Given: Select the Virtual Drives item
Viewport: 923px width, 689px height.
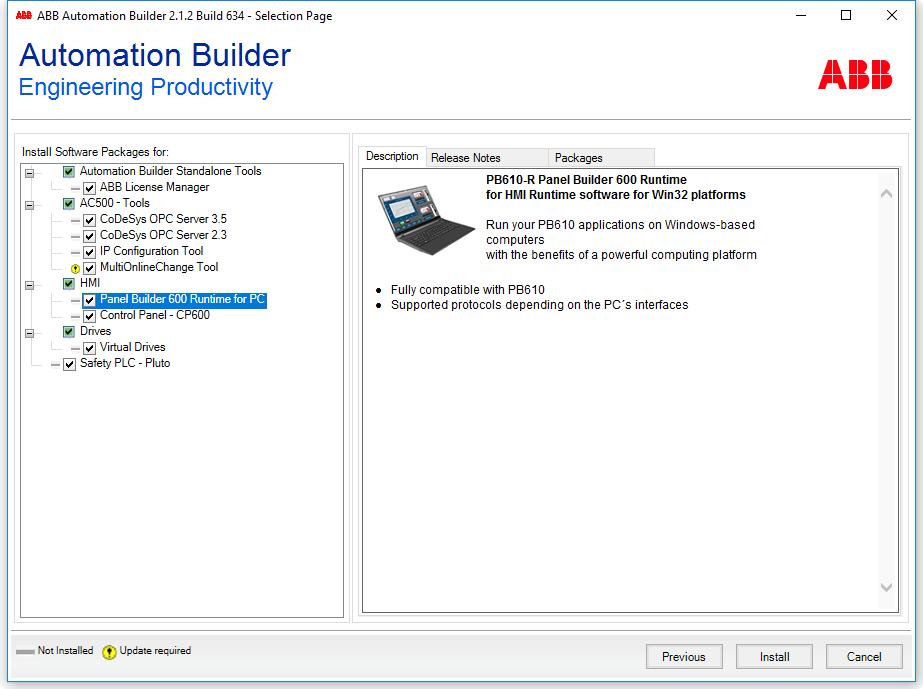Looking at the screenshot, I should pos(132,347).
